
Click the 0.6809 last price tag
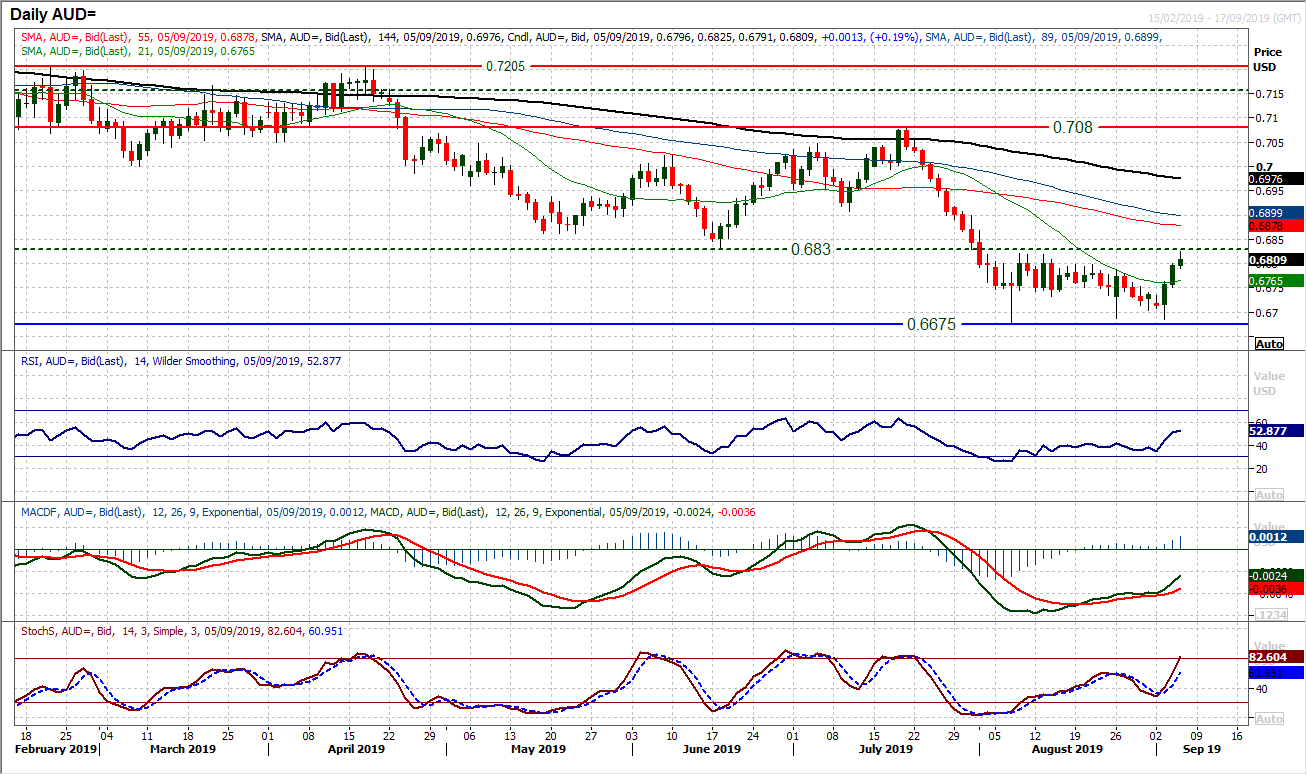tap(1276, 259)
